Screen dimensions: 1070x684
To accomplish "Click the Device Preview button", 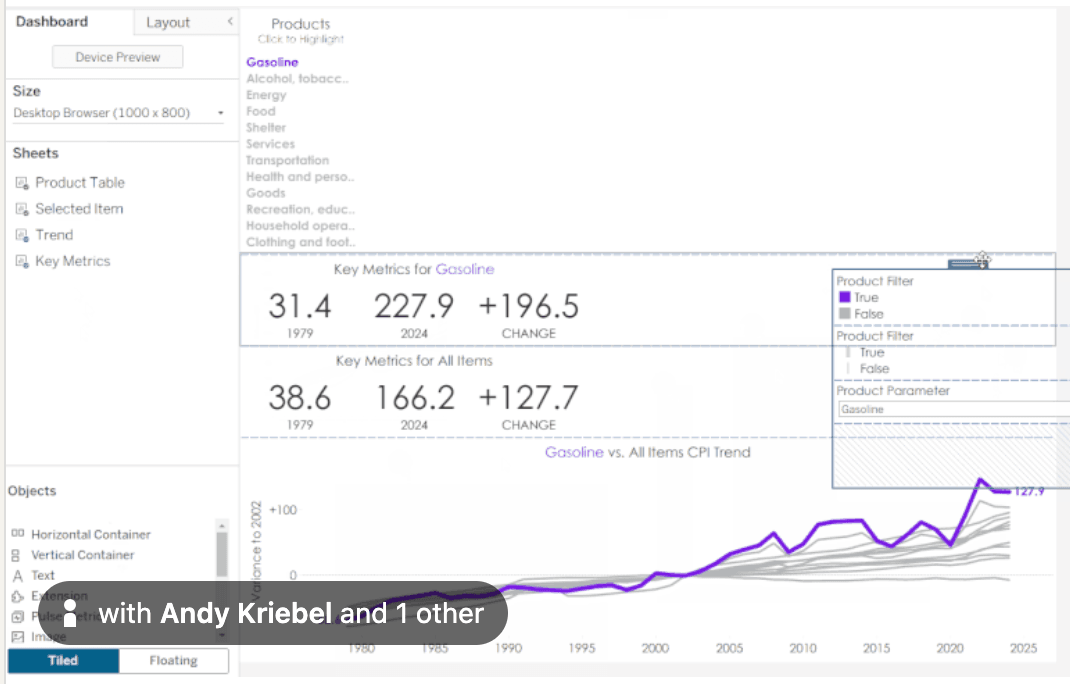I will point(117,57).
